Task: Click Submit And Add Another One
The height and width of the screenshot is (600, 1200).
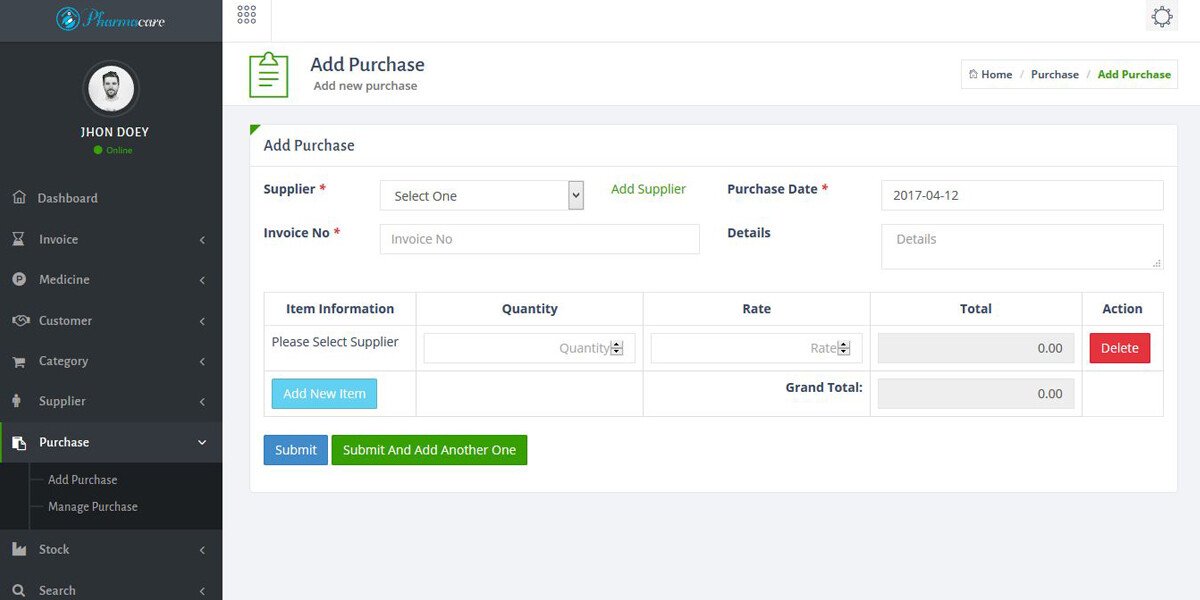Action: point(429,450)
